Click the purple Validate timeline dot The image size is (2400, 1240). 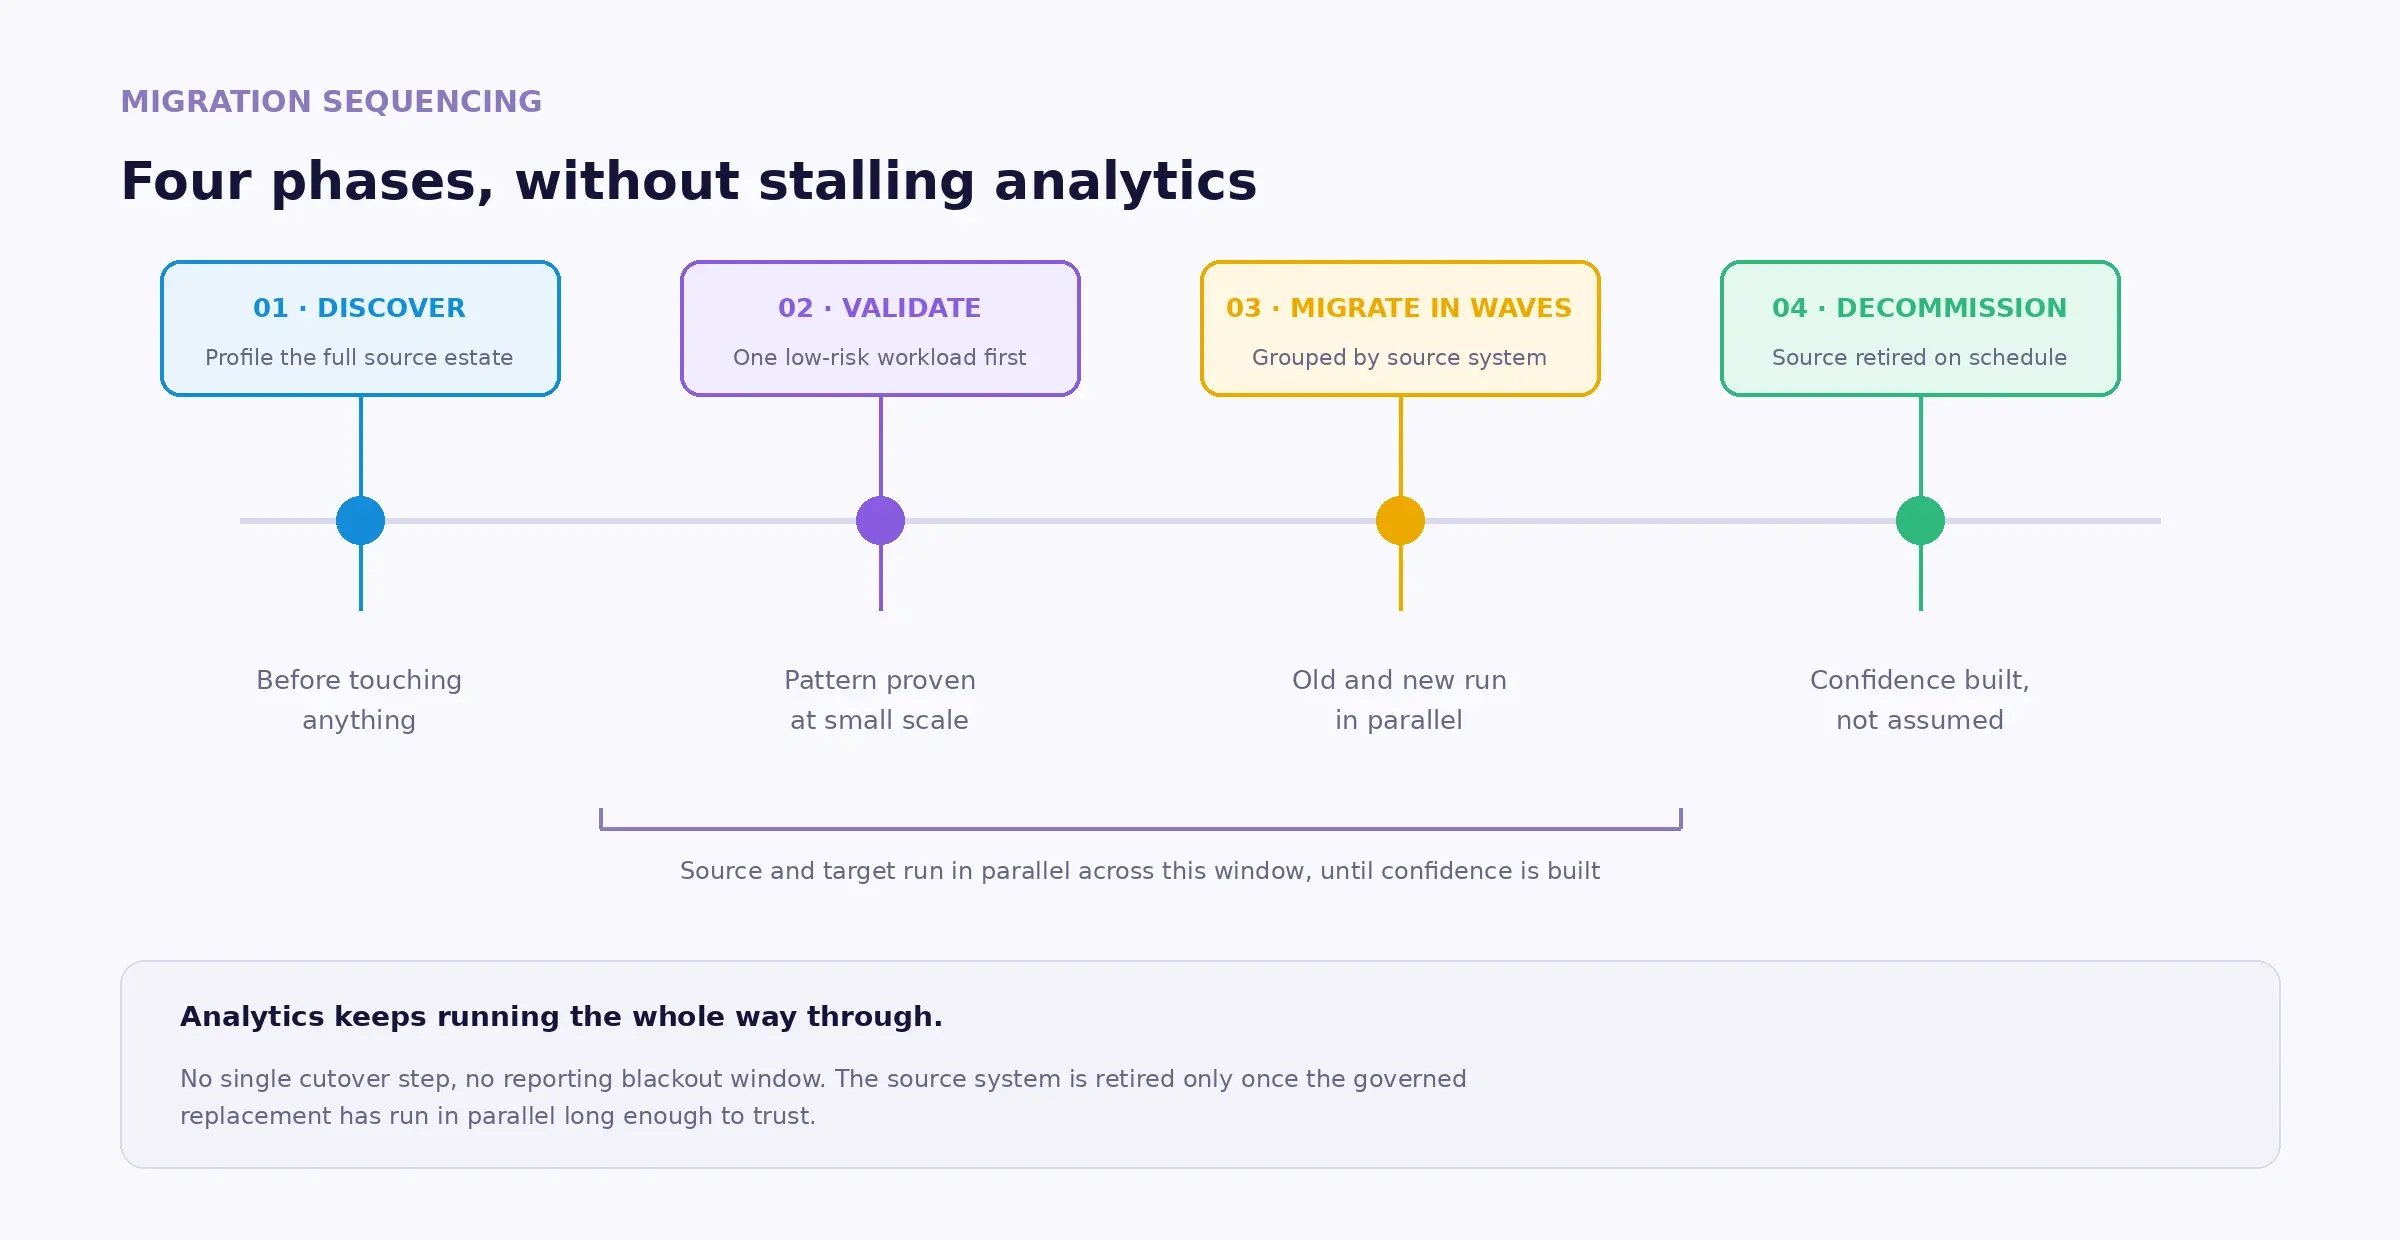coord(880,520)
